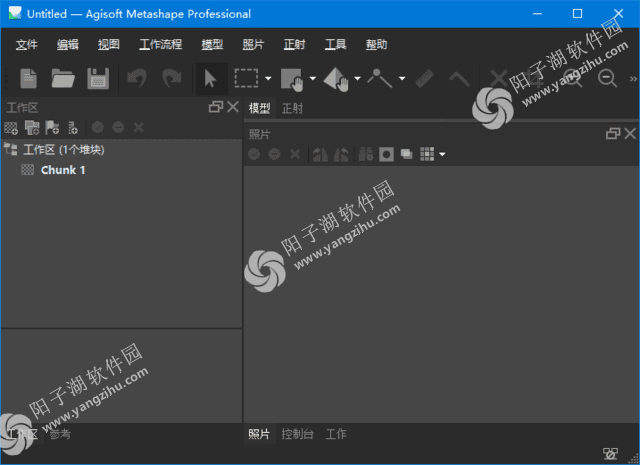
Task: Click the Redo arrow icon
Action: pyautogui.click(x=172, y=78)
